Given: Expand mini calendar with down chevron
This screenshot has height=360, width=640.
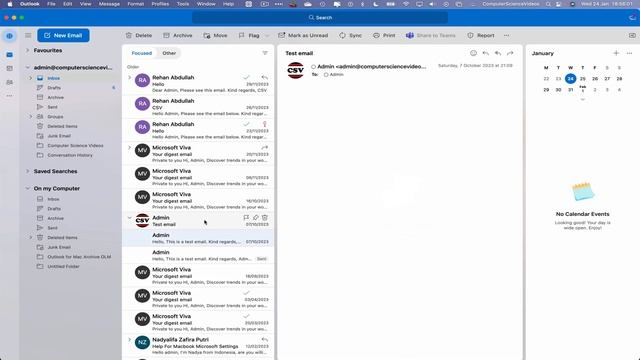Looking at the screenshot, I should coord(583,99).
